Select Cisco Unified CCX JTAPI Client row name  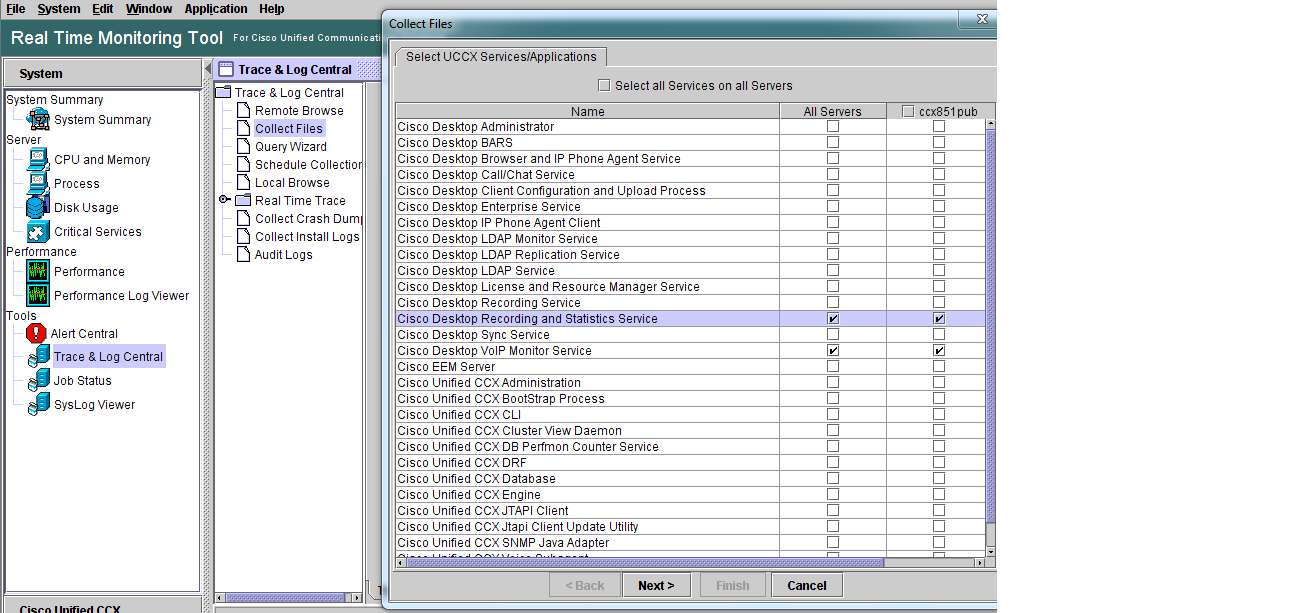(x=483, y=511)
